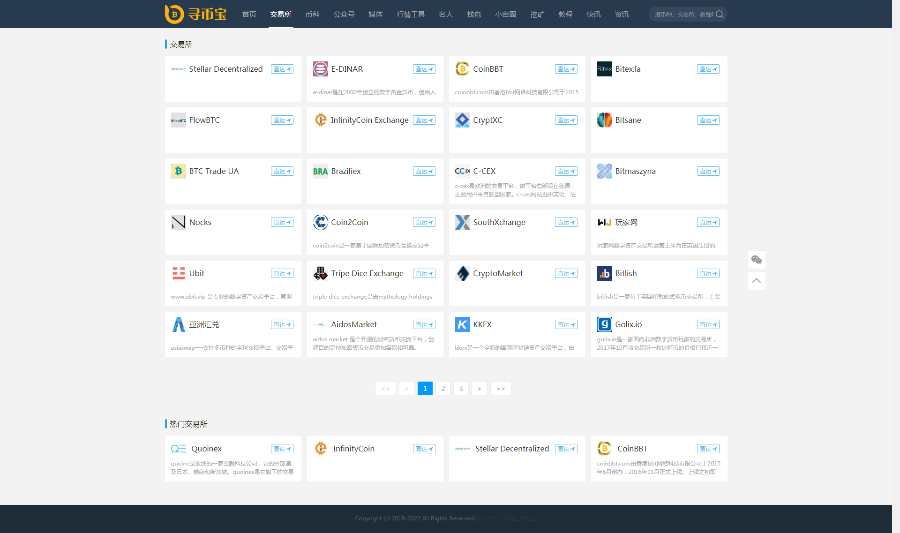
Task: Click the scroll-to-top arrow icon
Action: click(757, 281)
